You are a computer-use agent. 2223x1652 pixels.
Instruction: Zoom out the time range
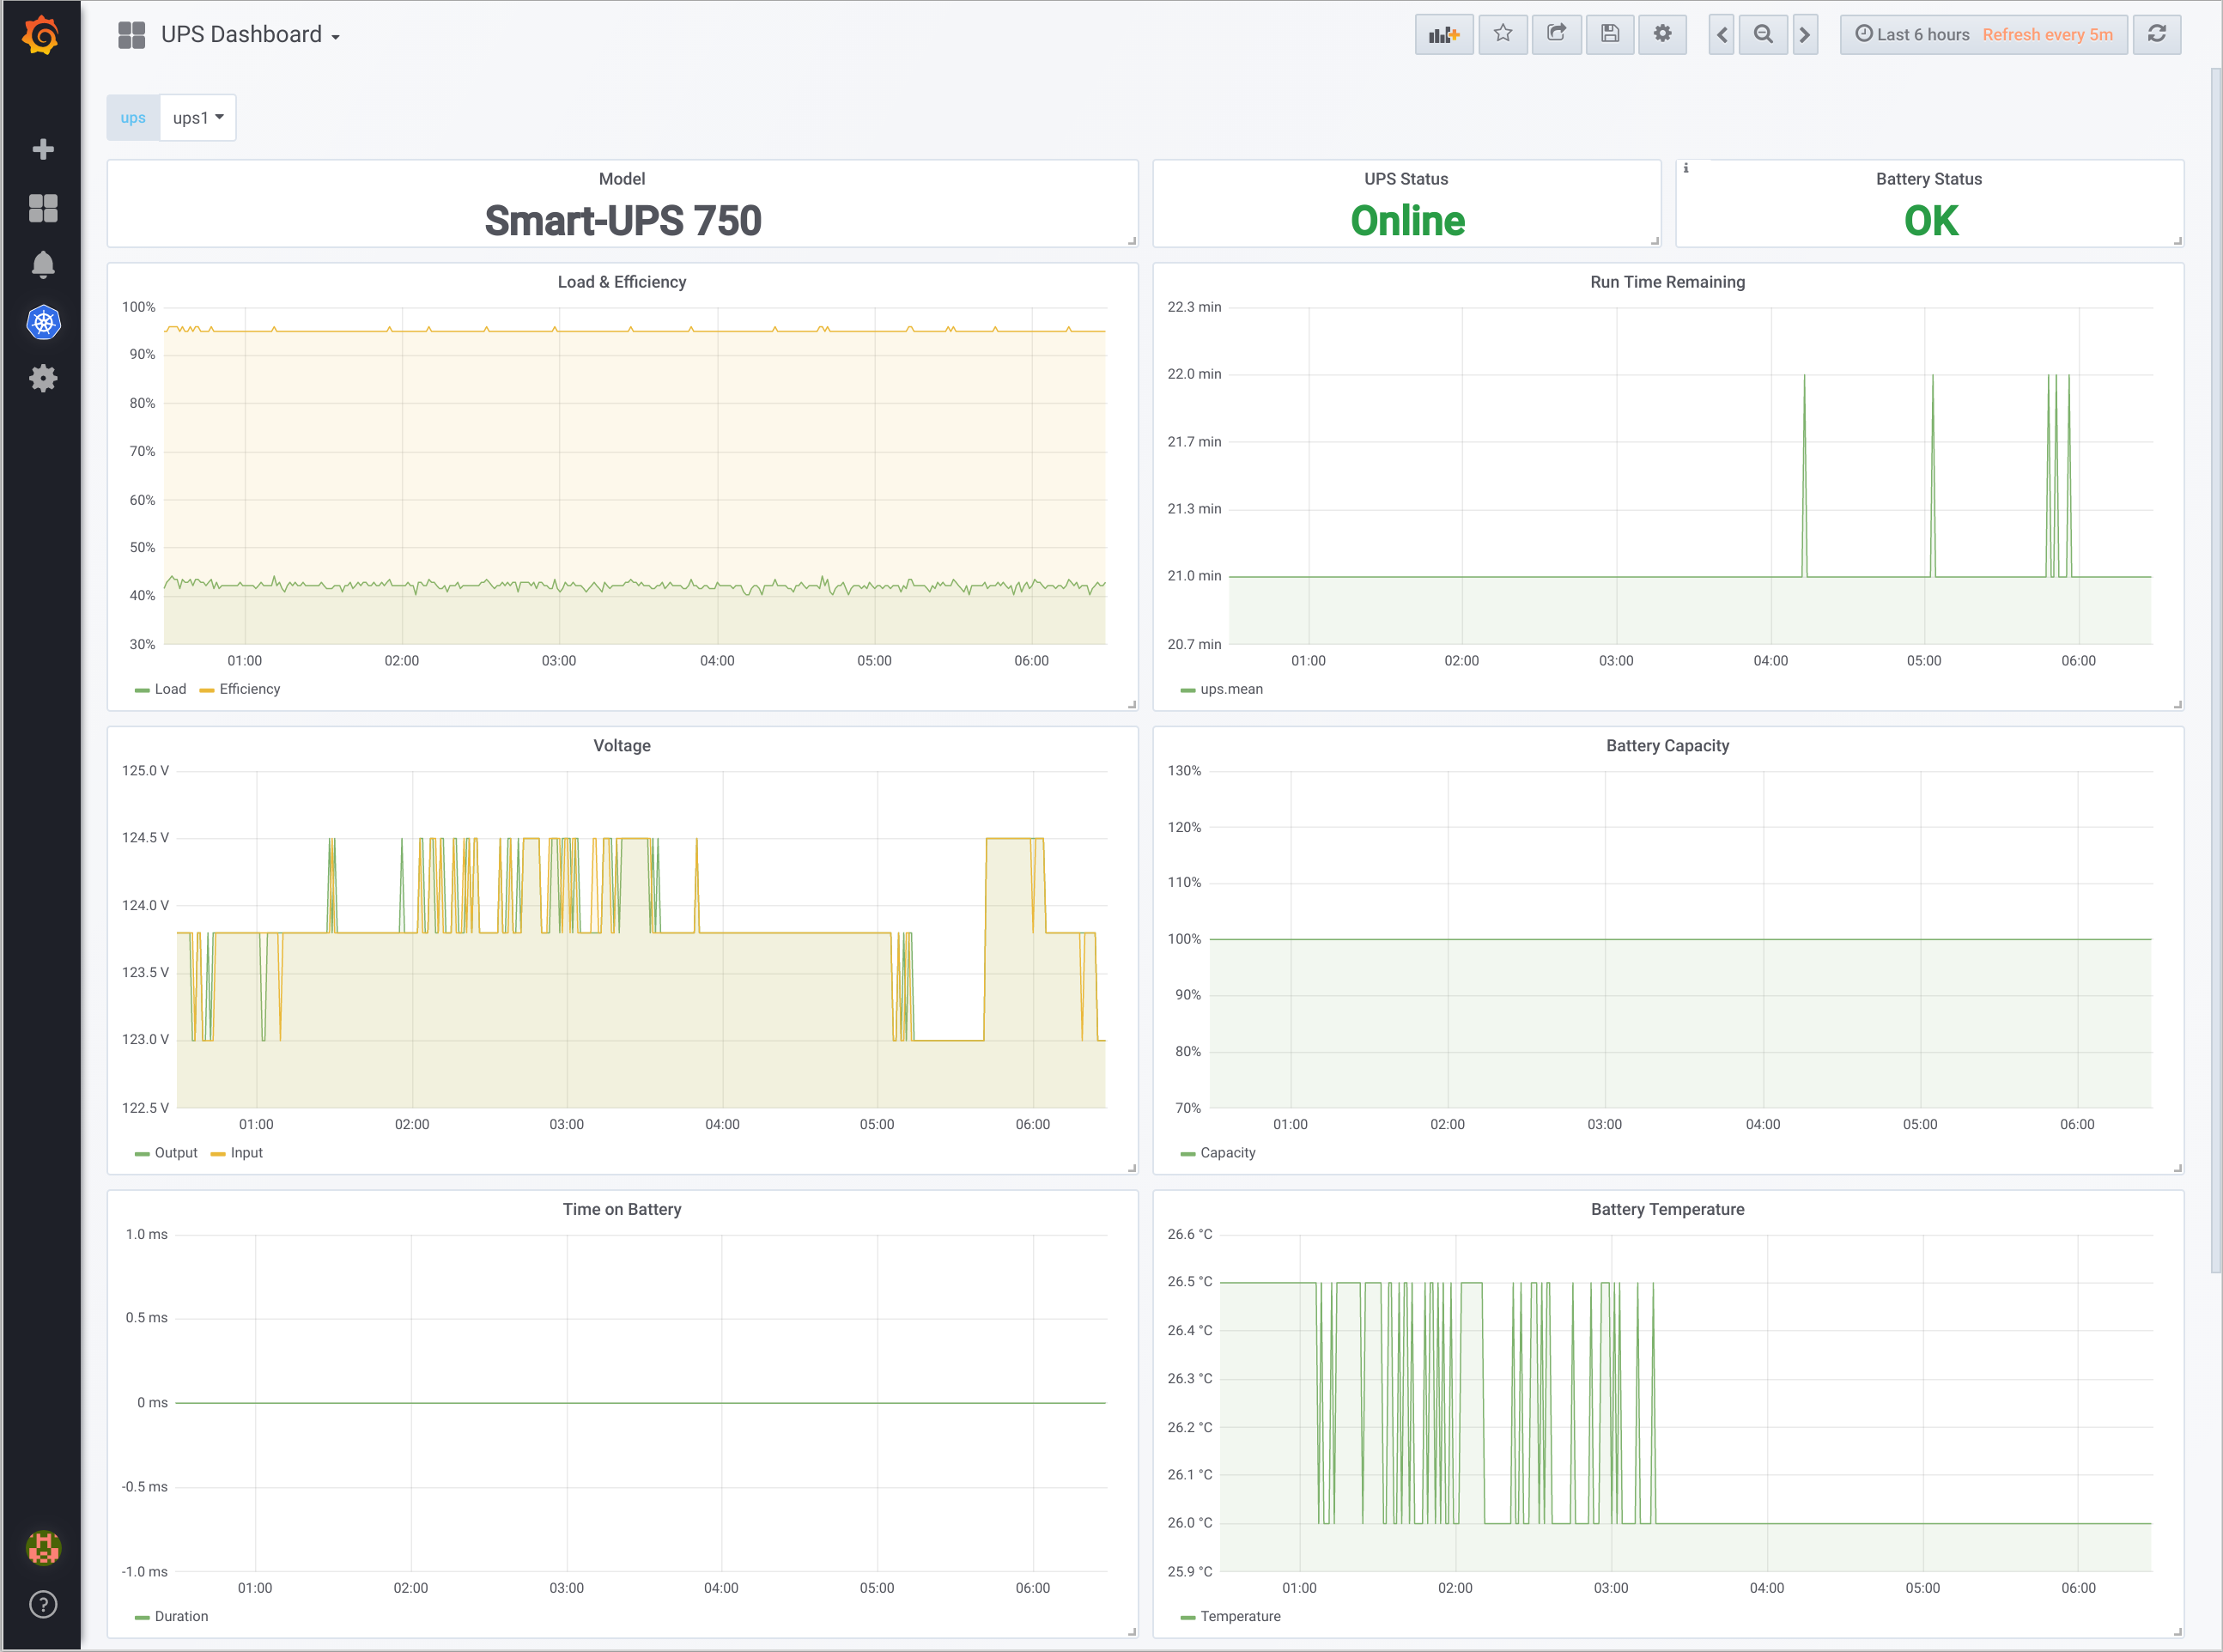point(1763,35)
